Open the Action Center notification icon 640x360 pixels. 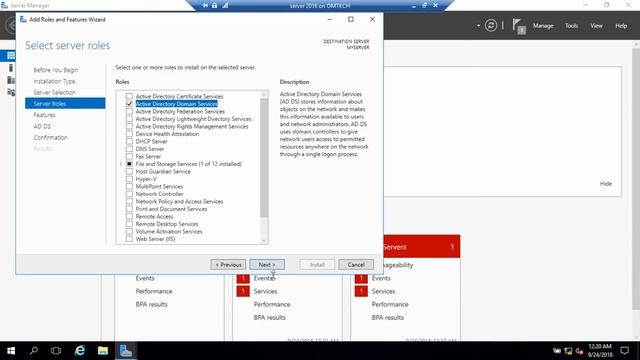point(624,351)
